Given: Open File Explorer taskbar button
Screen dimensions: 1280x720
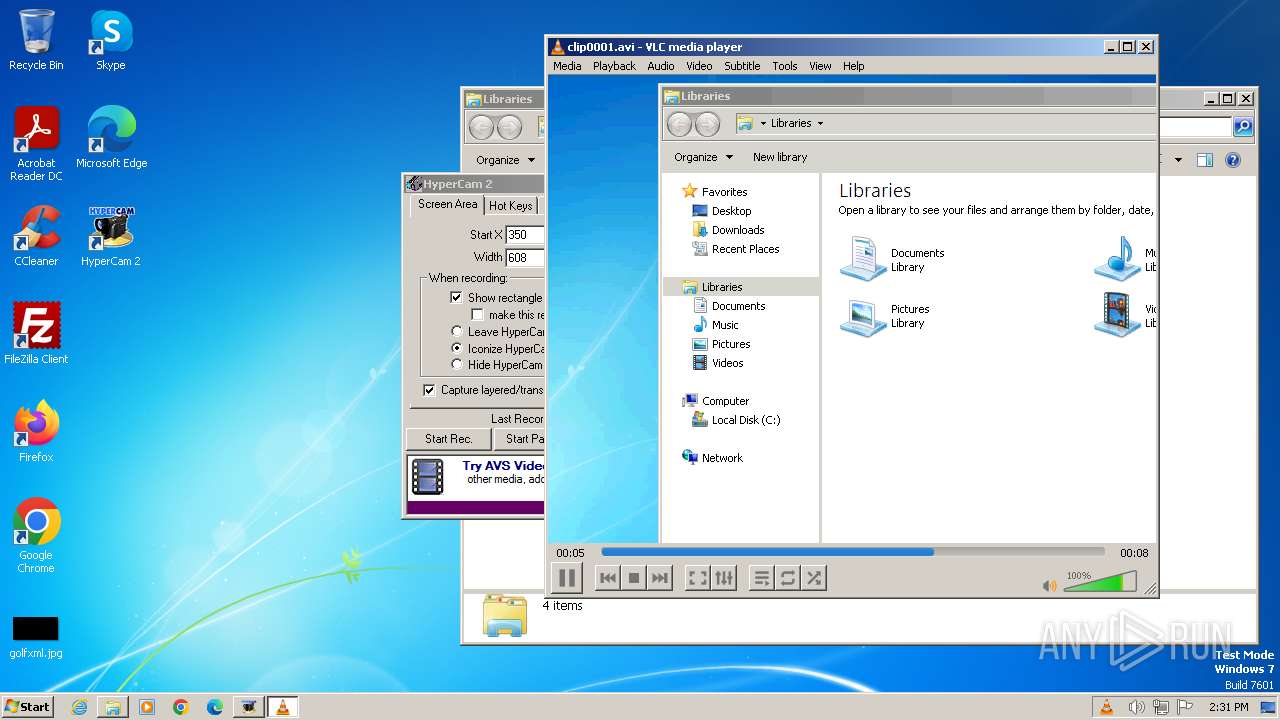Looking at the screenshot, I should 113,707.
